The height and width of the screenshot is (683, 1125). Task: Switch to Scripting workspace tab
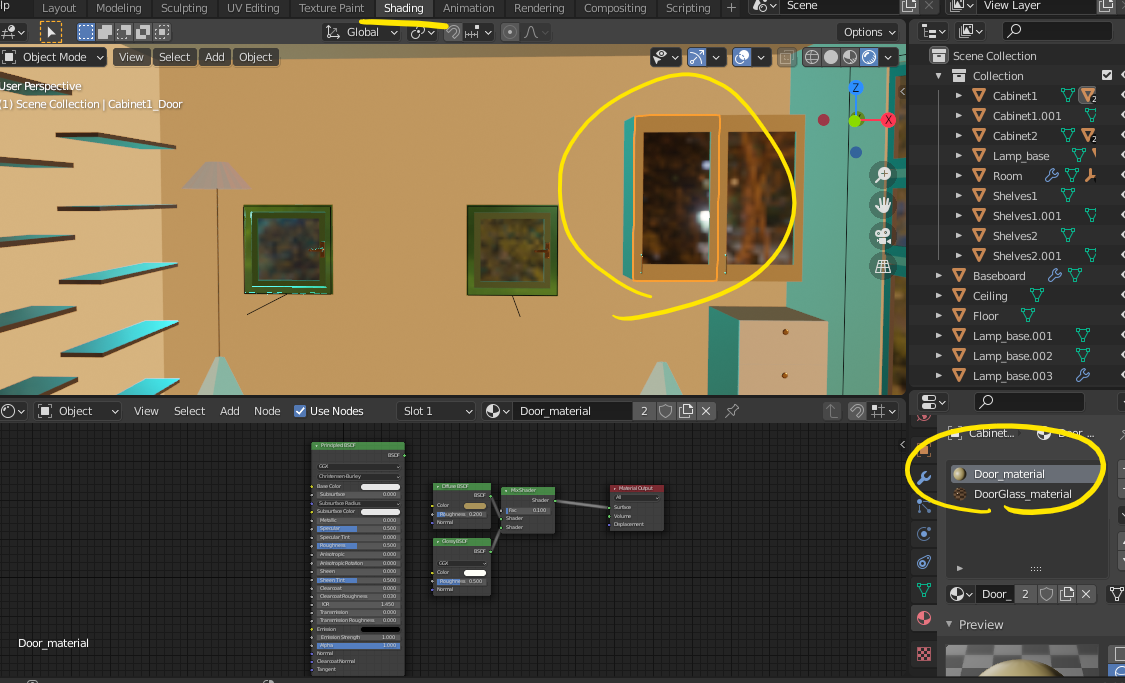tap(687, 8)
